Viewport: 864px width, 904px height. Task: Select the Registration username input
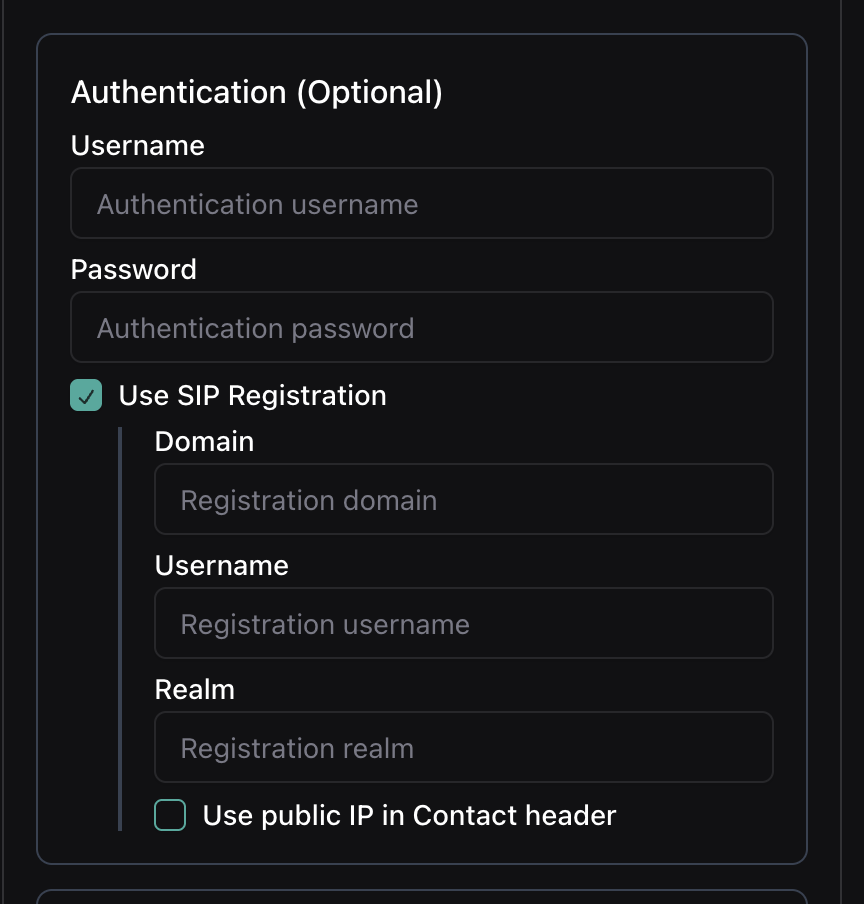tap(463, 624)
